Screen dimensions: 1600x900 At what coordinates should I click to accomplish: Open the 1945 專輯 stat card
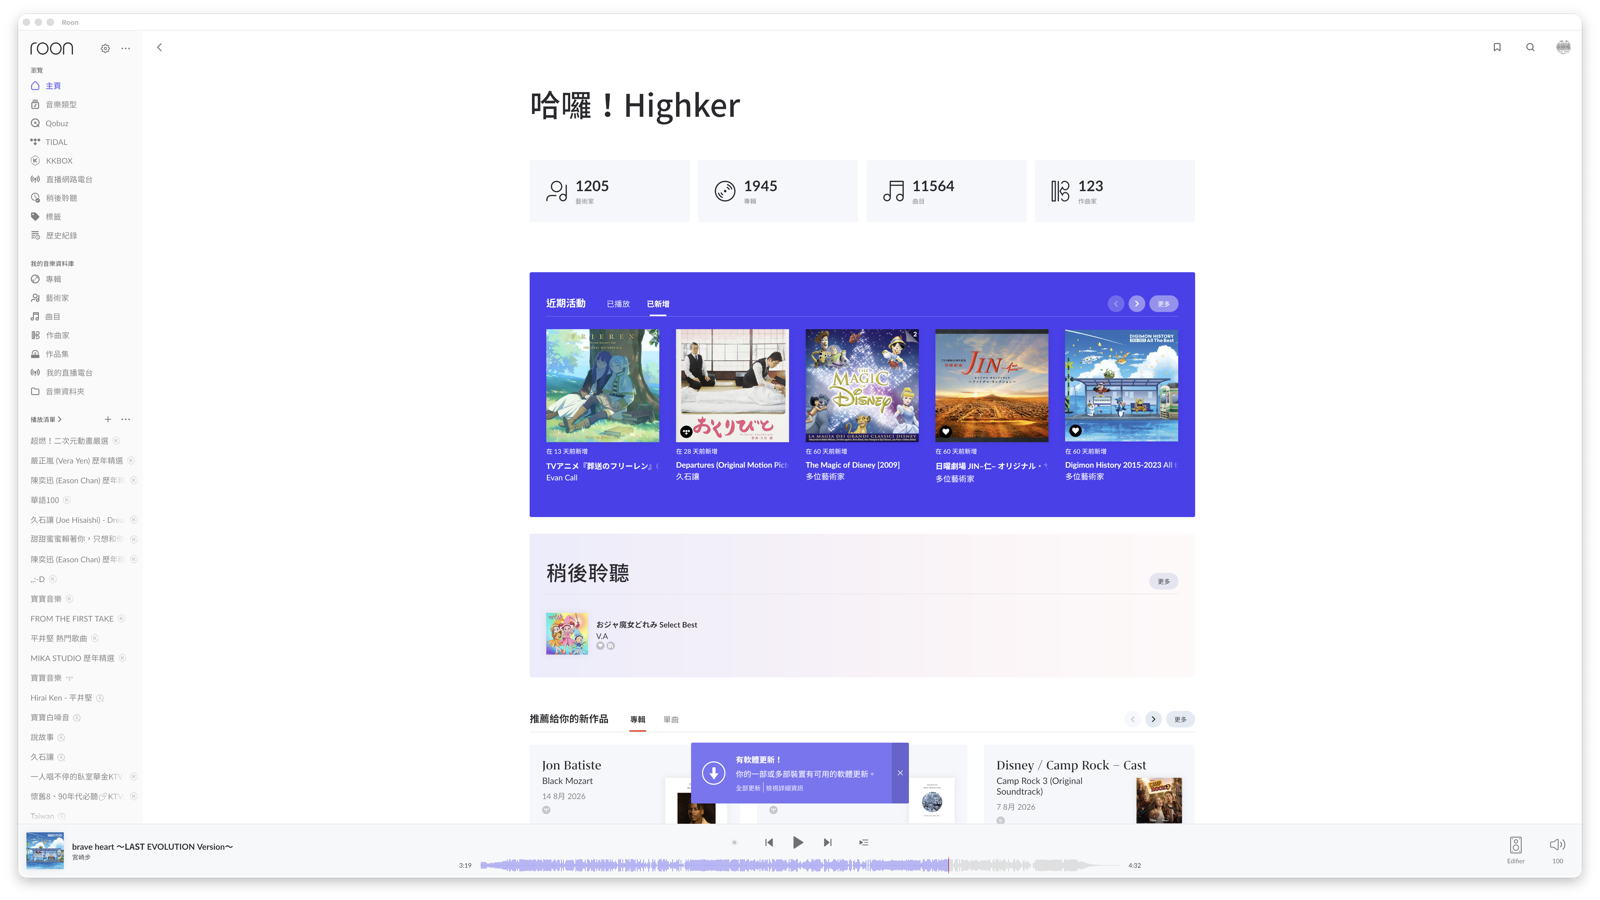778,191
